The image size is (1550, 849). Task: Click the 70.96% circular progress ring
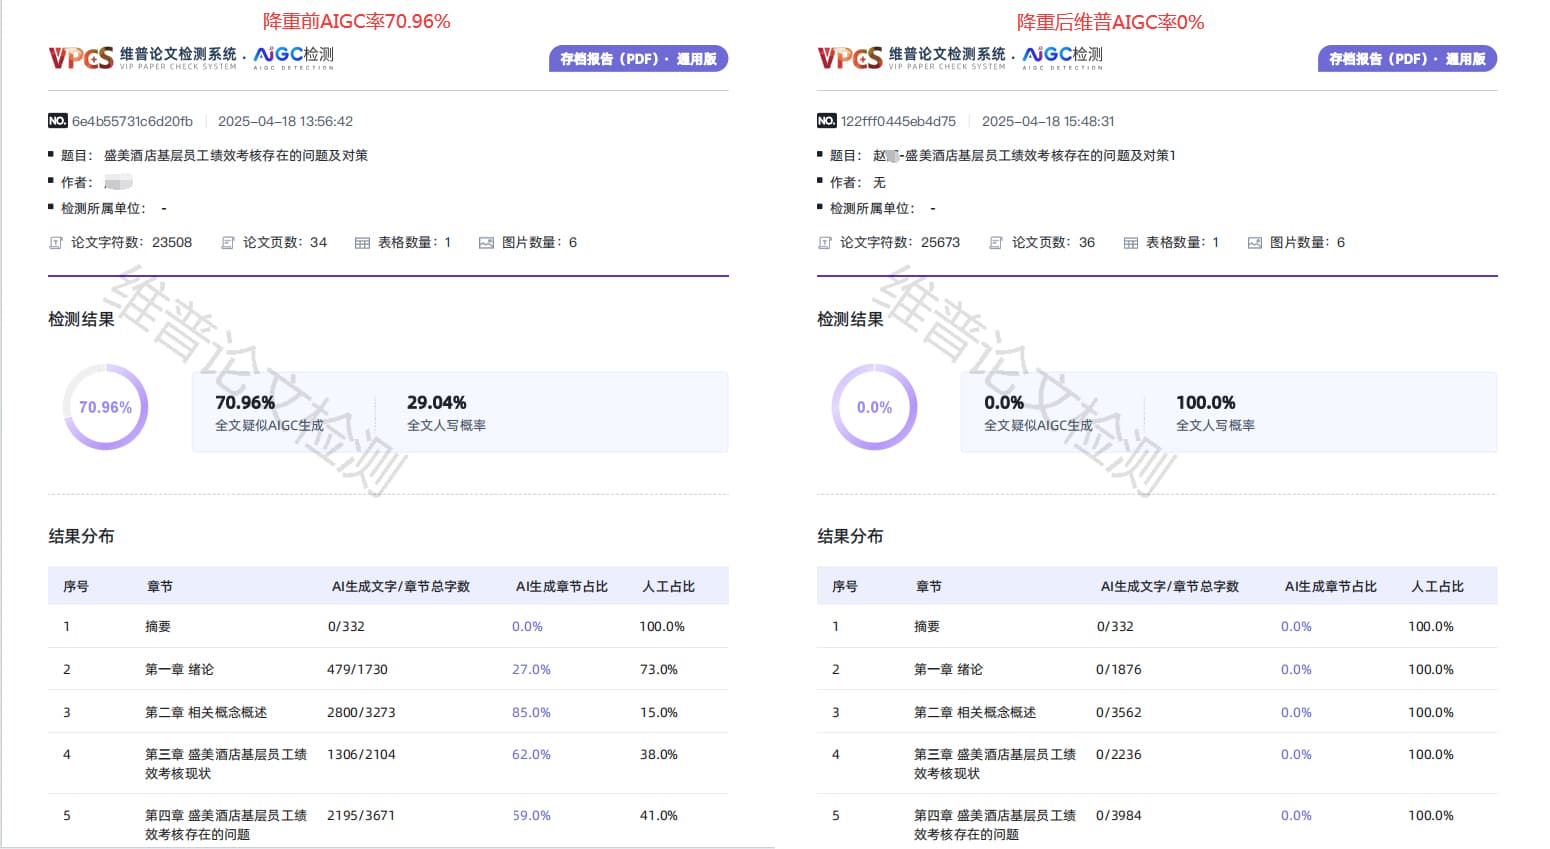click(x=105, y=407)
